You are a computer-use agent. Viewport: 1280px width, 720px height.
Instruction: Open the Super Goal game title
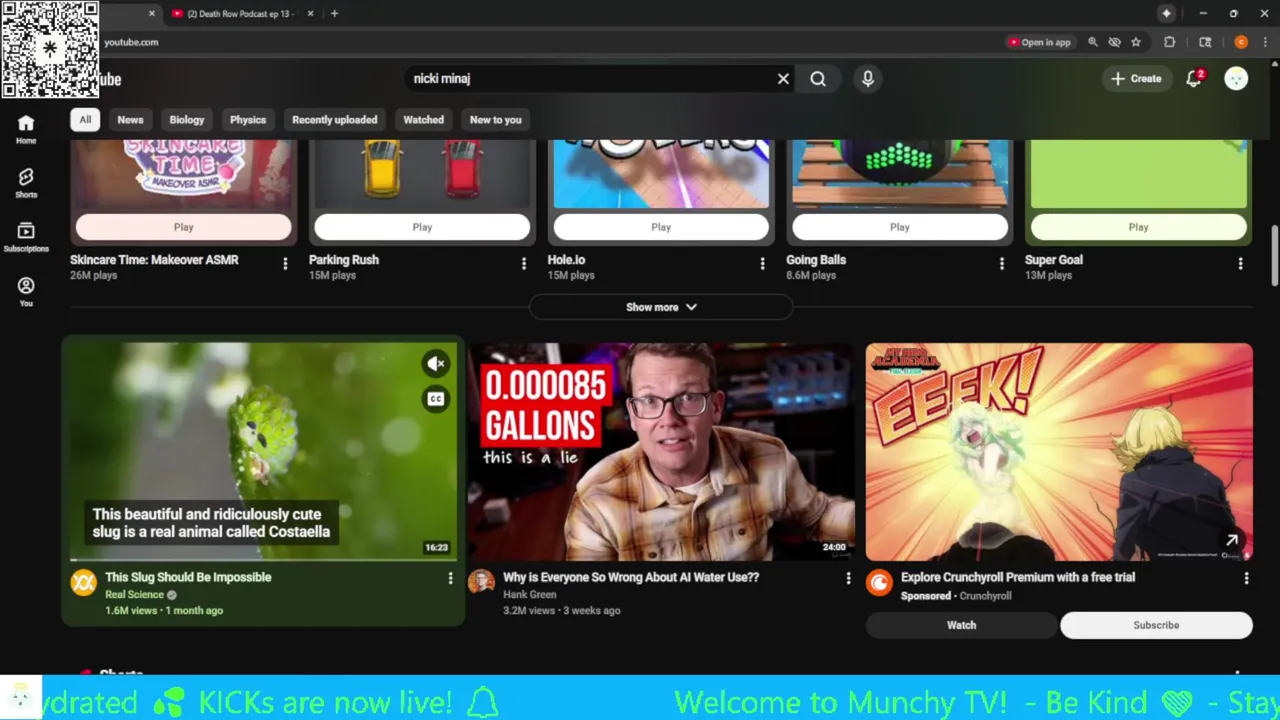[1054, 259]
